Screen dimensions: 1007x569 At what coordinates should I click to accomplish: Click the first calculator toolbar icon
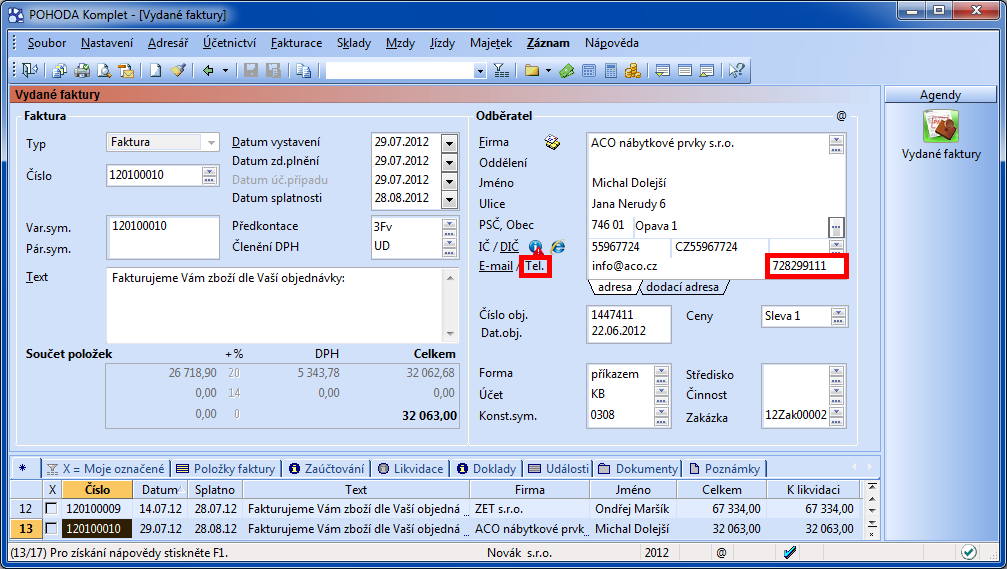coord(589,70)
